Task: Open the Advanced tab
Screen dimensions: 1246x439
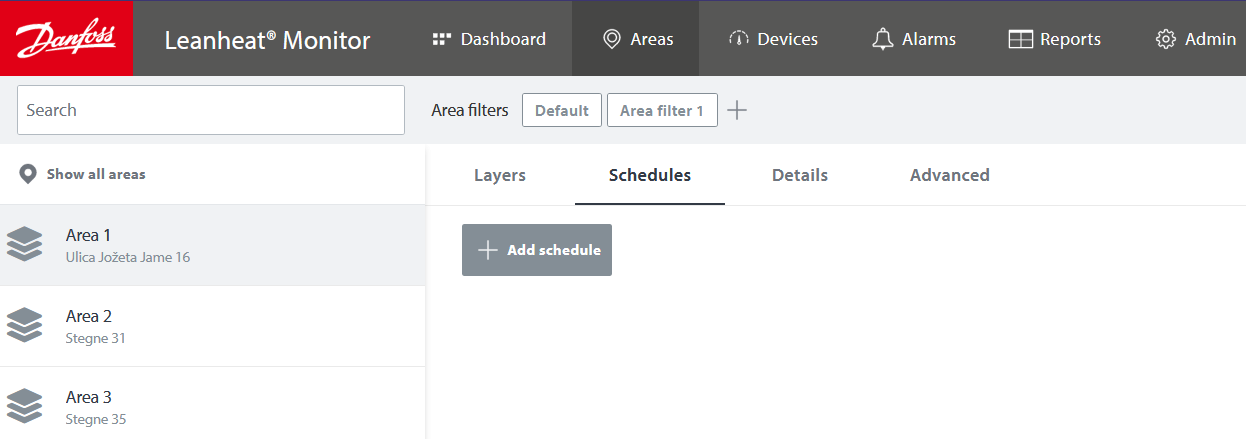Action: [949, 175]
